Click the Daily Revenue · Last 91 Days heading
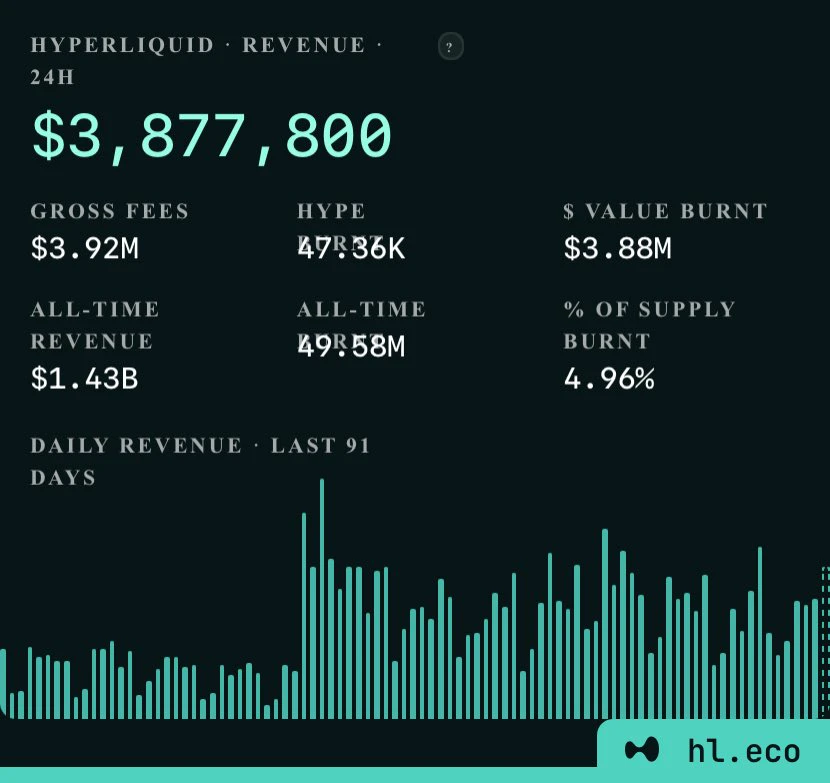The height and width of the screenshot is (783, 830). (200, 461)
